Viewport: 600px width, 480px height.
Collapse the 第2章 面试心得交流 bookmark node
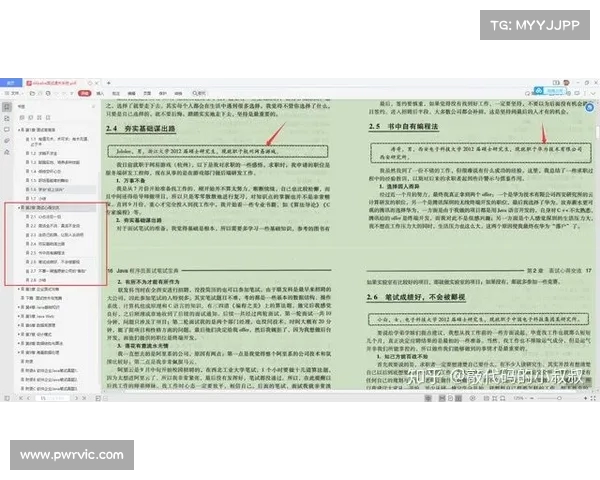(19, 207)
